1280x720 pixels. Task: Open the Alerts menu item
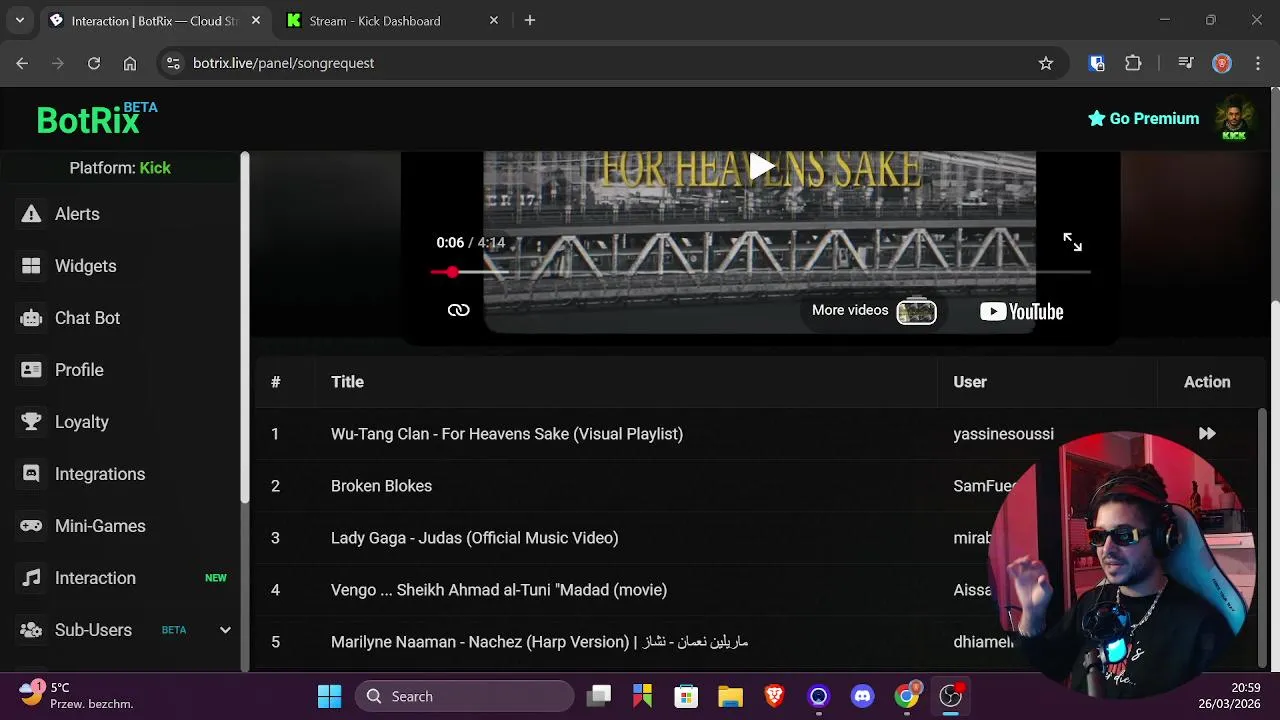point(77,214)
